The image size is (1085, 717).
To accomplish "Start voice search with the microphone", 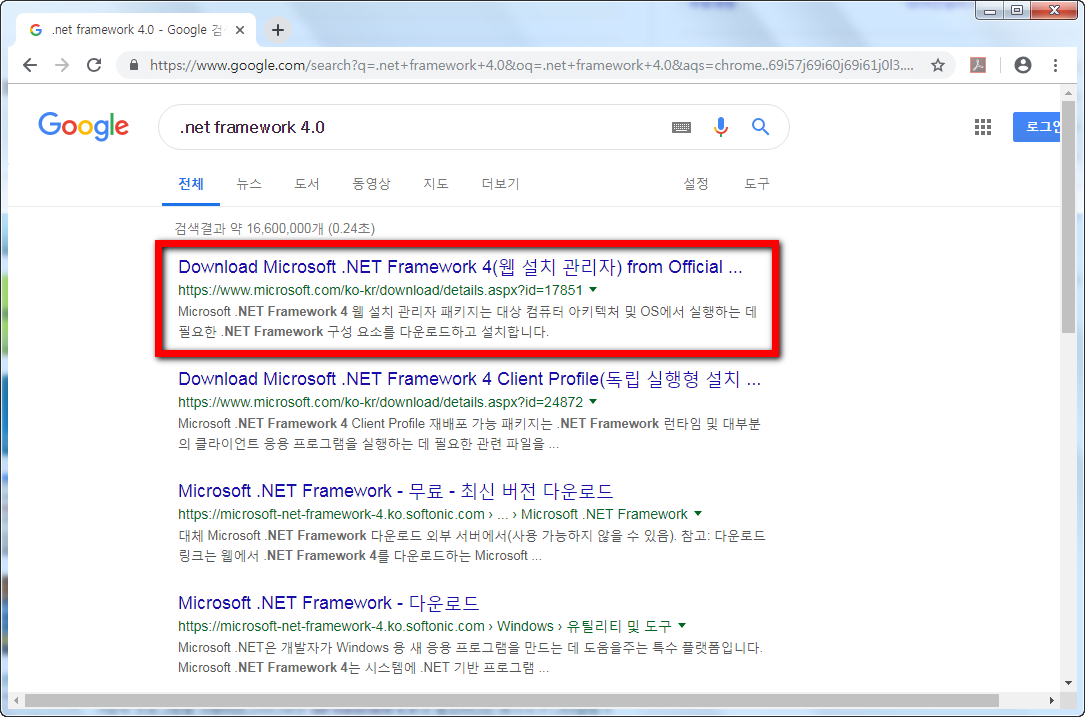I will 720,127.
